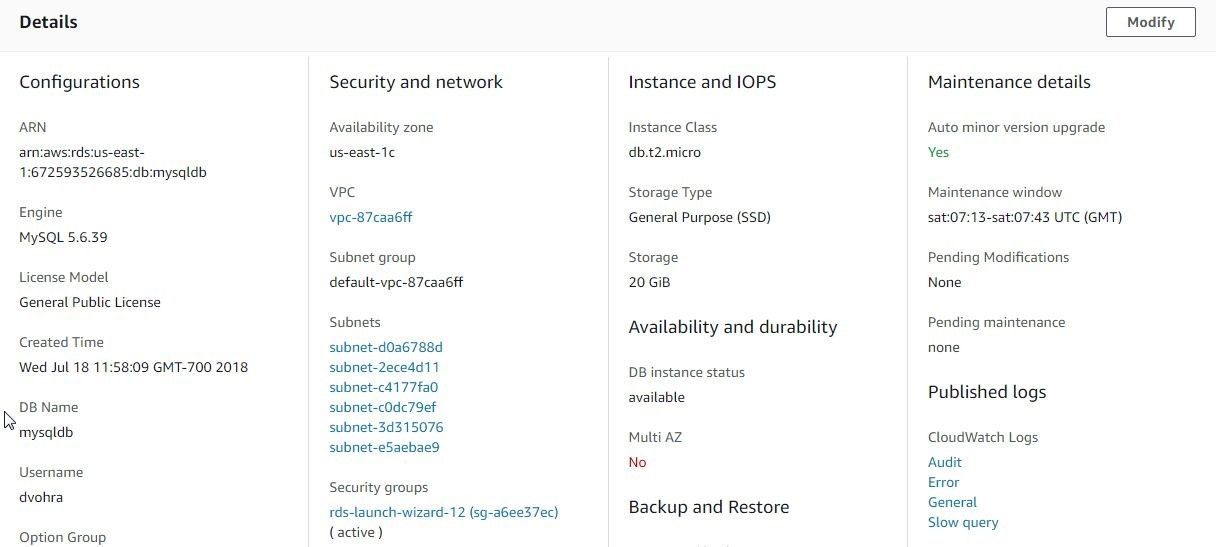
Task: Click the Modify button
Action: tap(1150, 22)
